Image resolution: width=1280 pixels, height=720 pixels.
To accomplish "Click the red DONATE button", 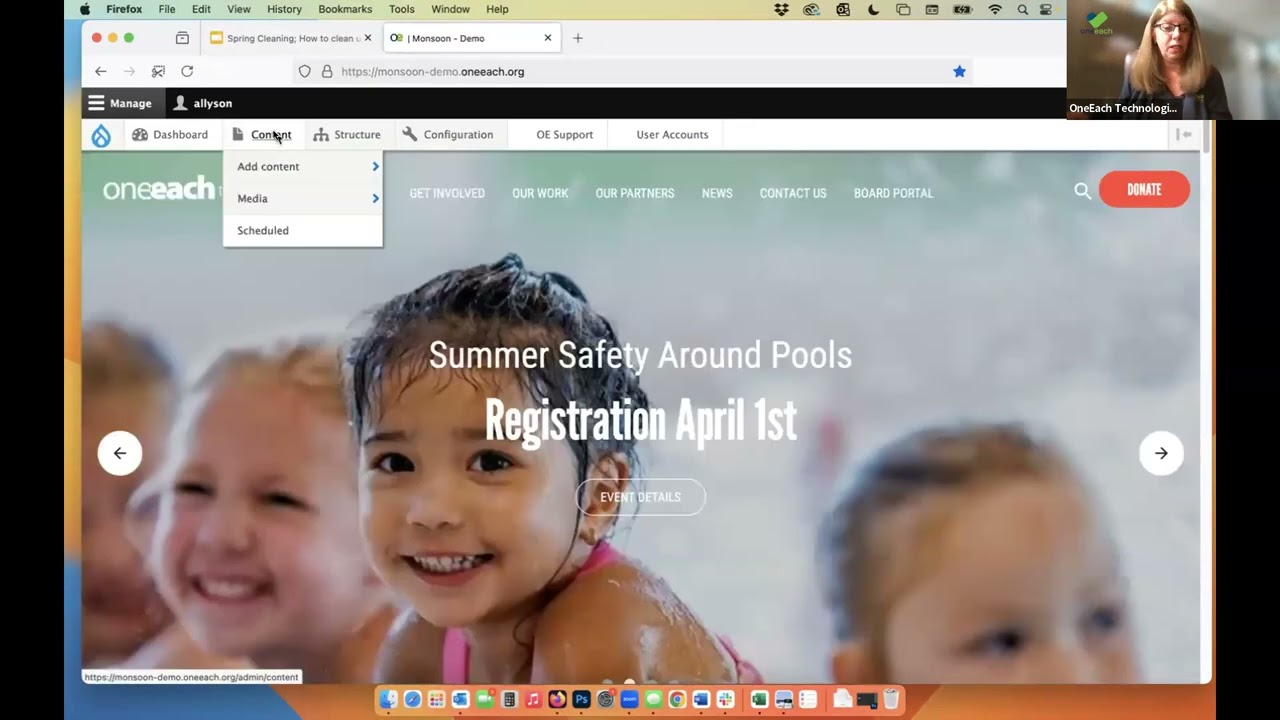I will click(1144, 190).
